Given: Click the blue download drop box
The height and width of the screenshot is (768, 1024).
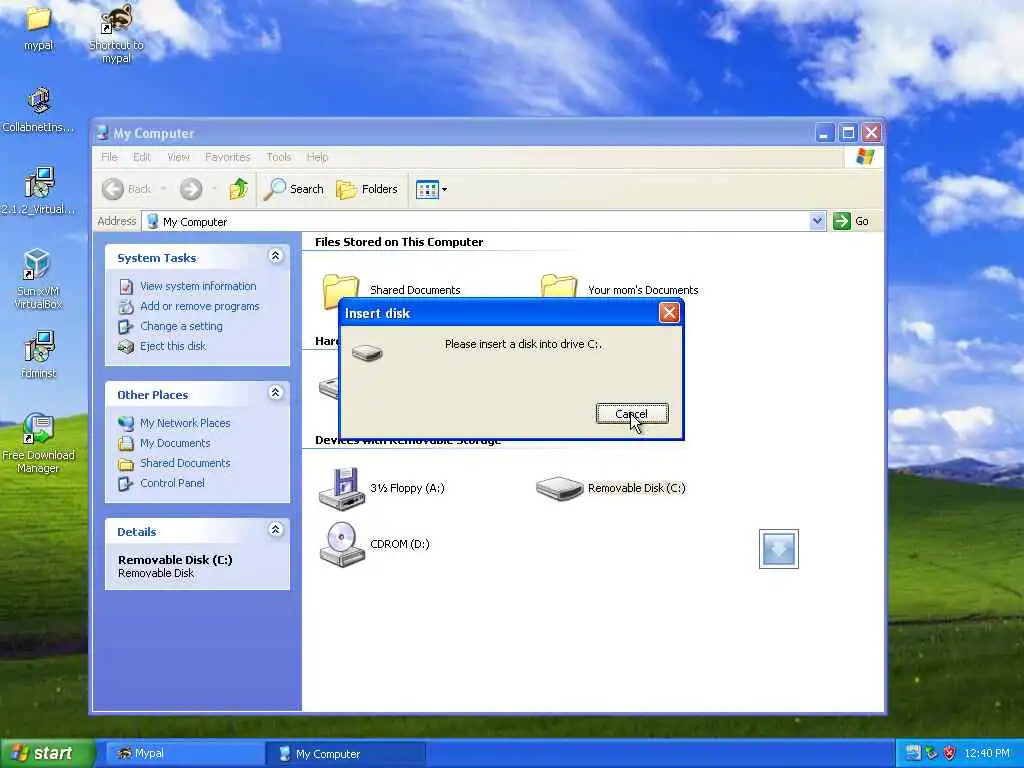Looking at the screenshot, I should tap(778, 549).
